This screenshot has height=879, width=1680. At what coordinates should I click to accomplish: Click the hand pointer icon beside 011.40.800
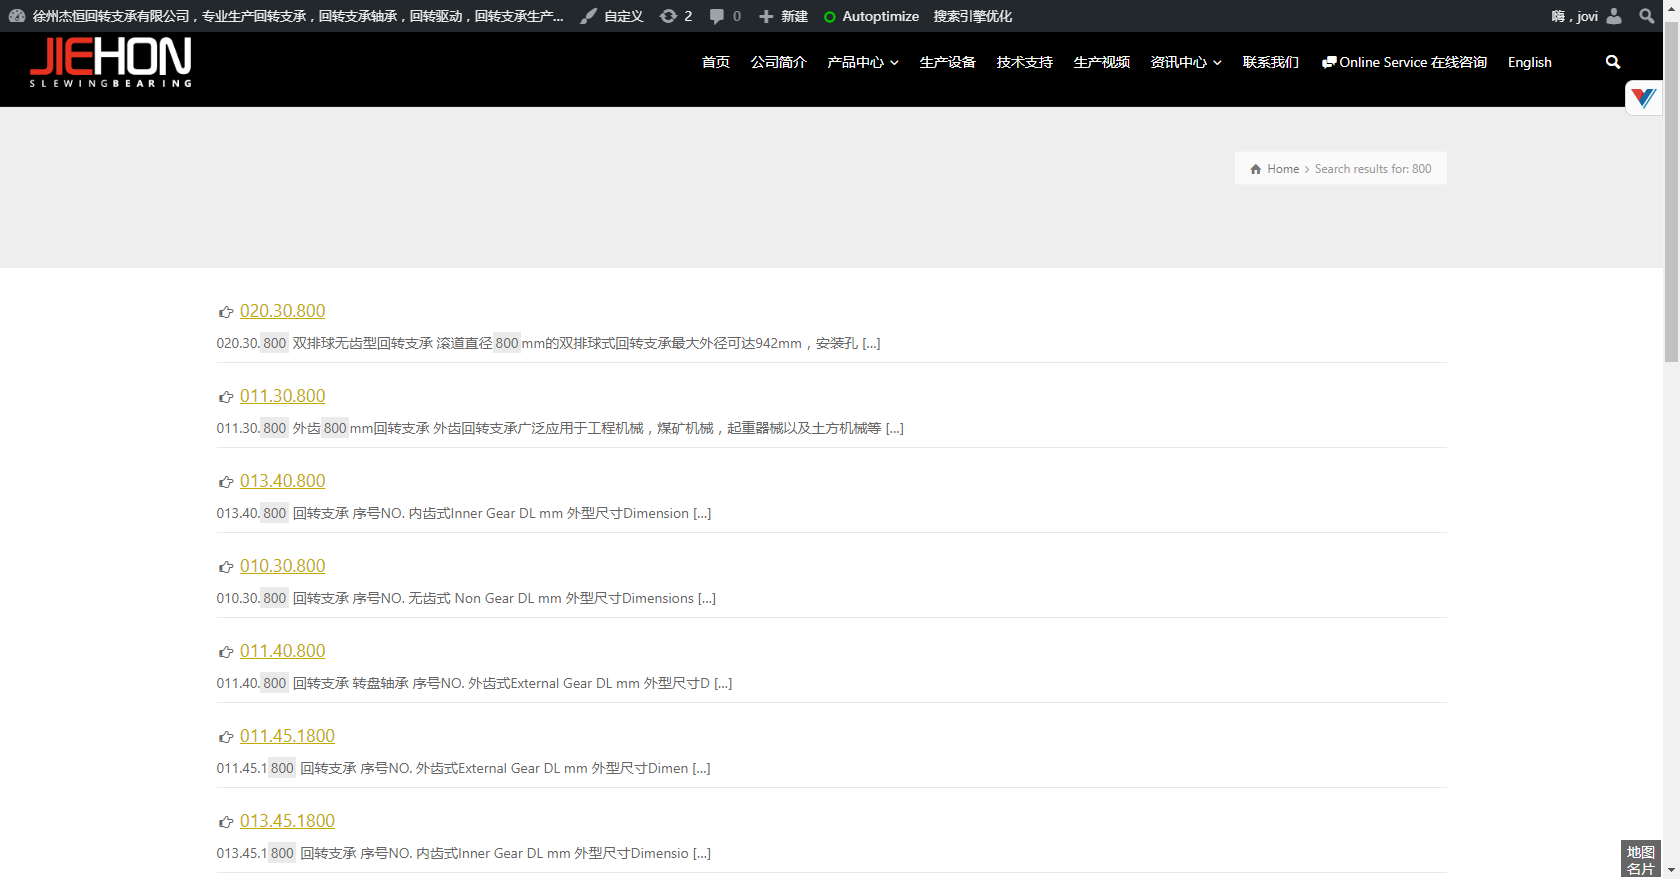click(226, 652)
